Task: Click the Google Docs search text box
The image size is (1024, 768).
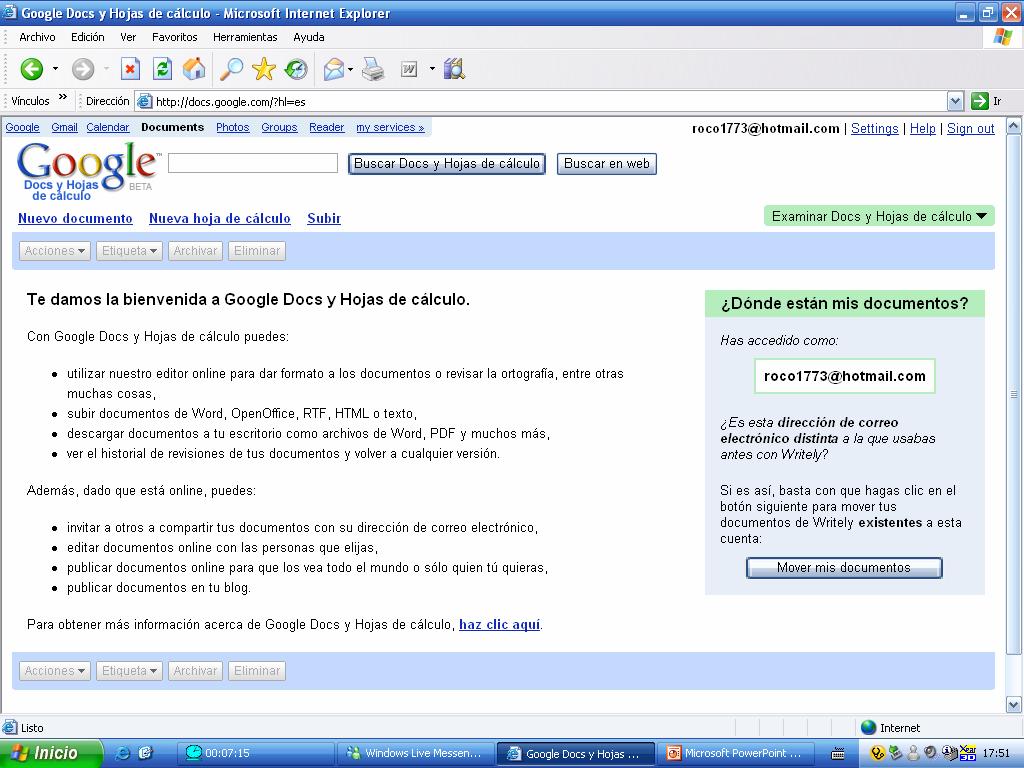Action: coord(253,163)
